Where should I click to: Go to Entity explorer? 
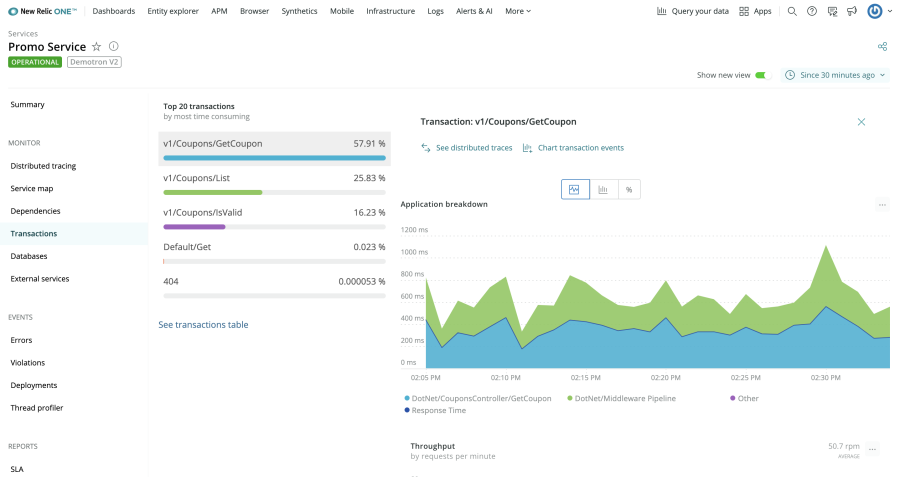(173, 11)
